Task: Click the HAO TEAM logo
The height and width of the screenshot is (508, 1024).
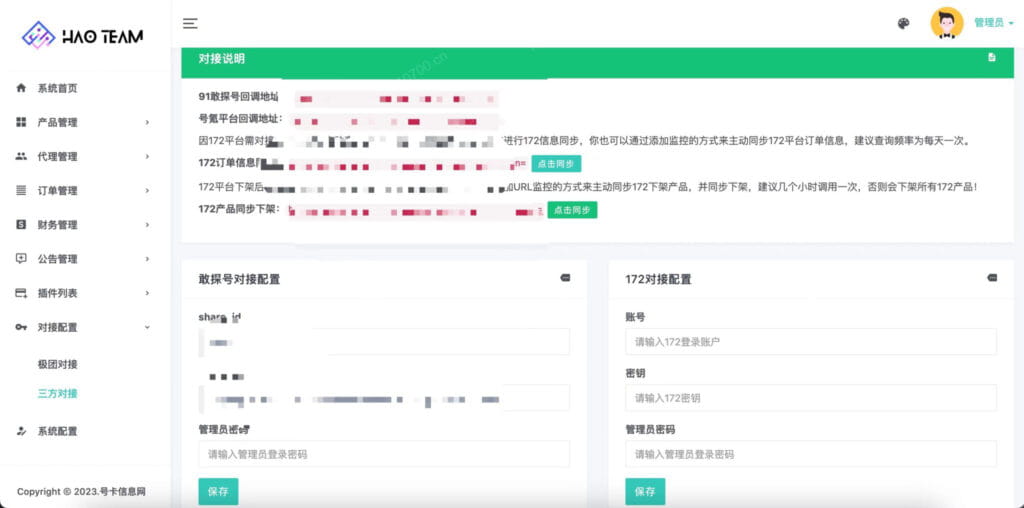Action: 82,35
